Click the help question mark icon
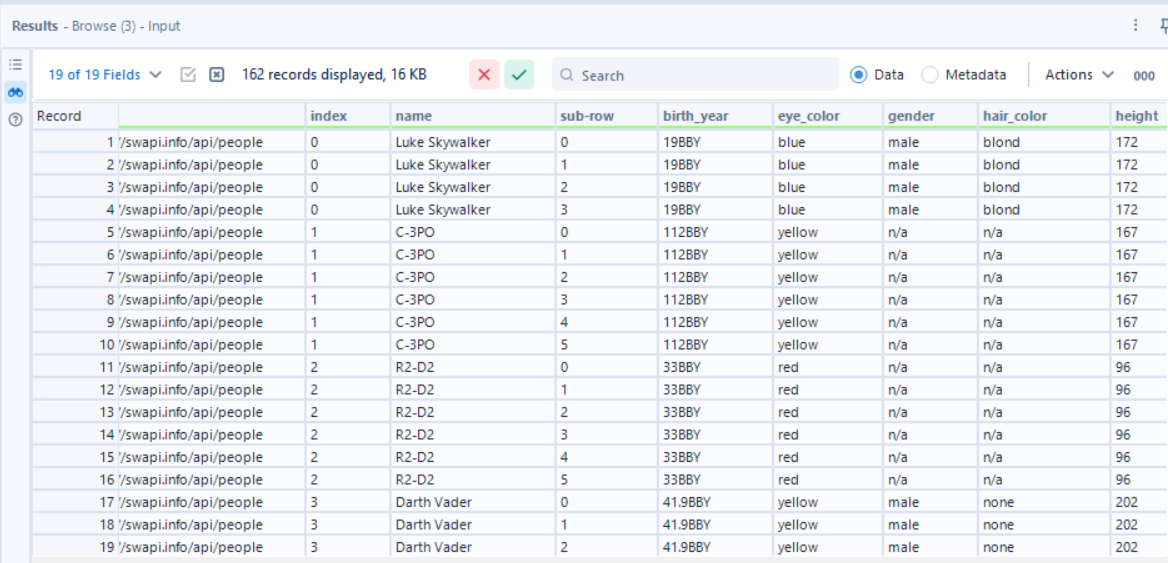The height and width of the screenshot is (563, 1168). pyautogui.click(x=15, y=120)
